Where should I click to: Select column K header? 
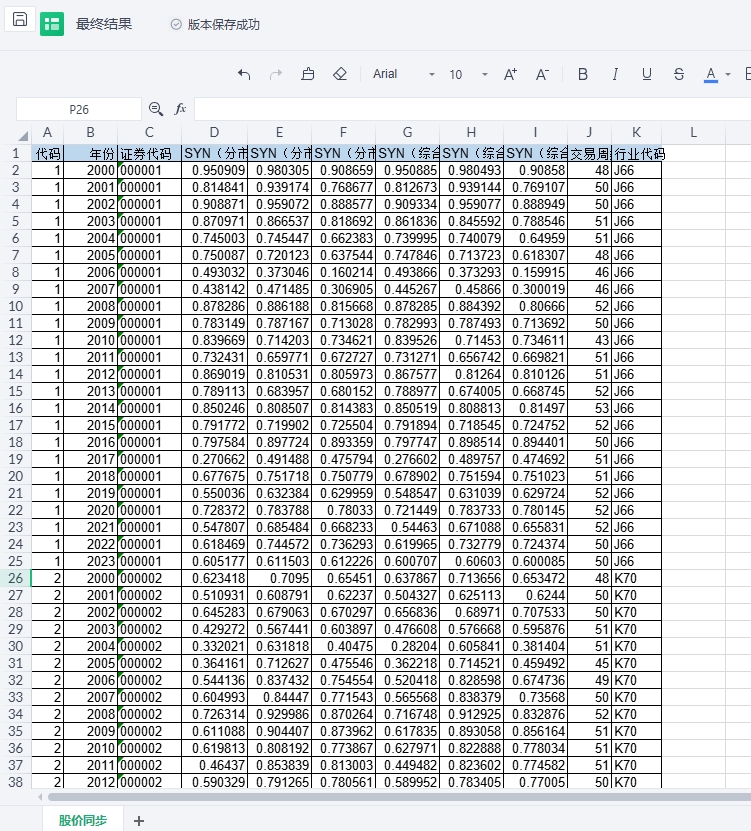(636, 132)
